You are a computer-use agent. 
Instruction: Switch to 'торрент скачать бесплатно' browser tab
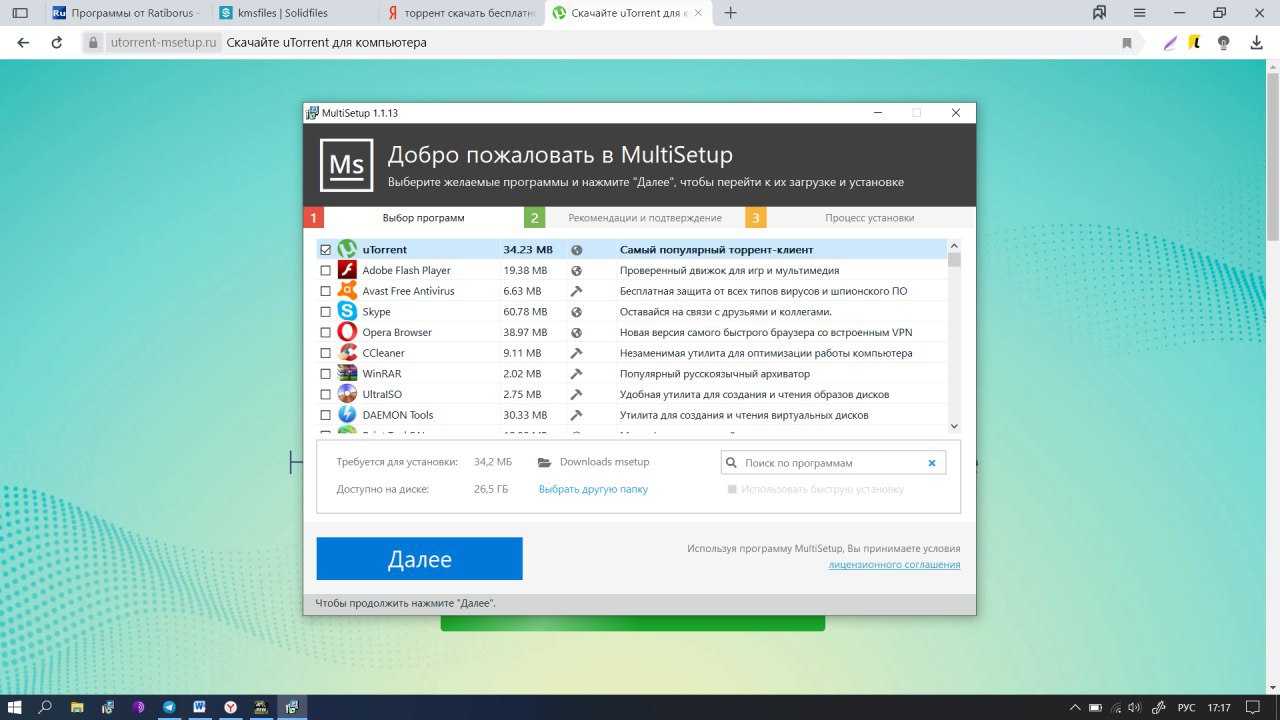pos(461,13)
